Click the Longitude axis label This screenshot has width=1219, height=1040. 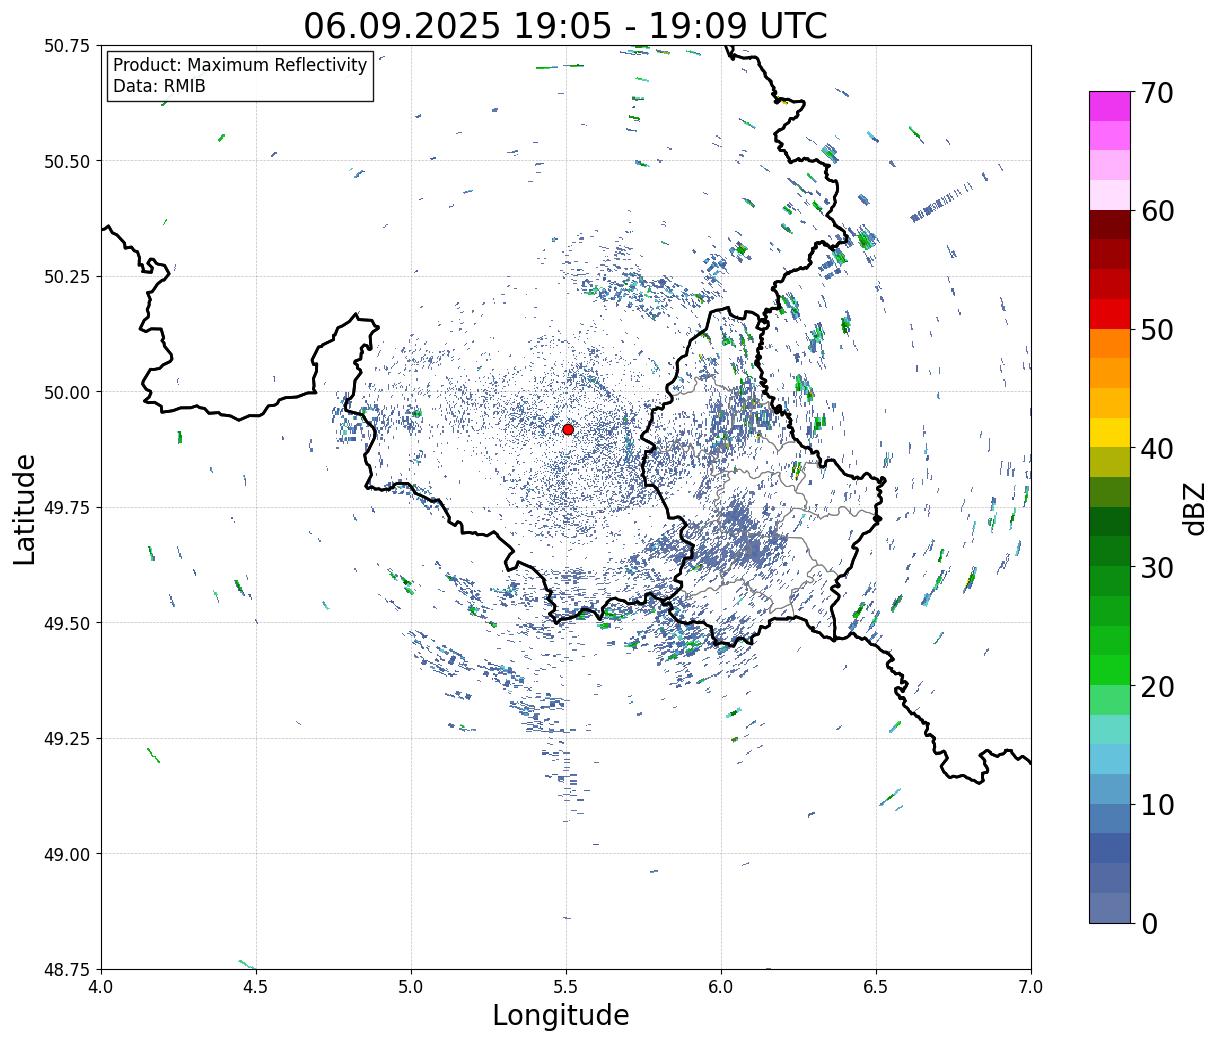click(x=561, y=1015)
